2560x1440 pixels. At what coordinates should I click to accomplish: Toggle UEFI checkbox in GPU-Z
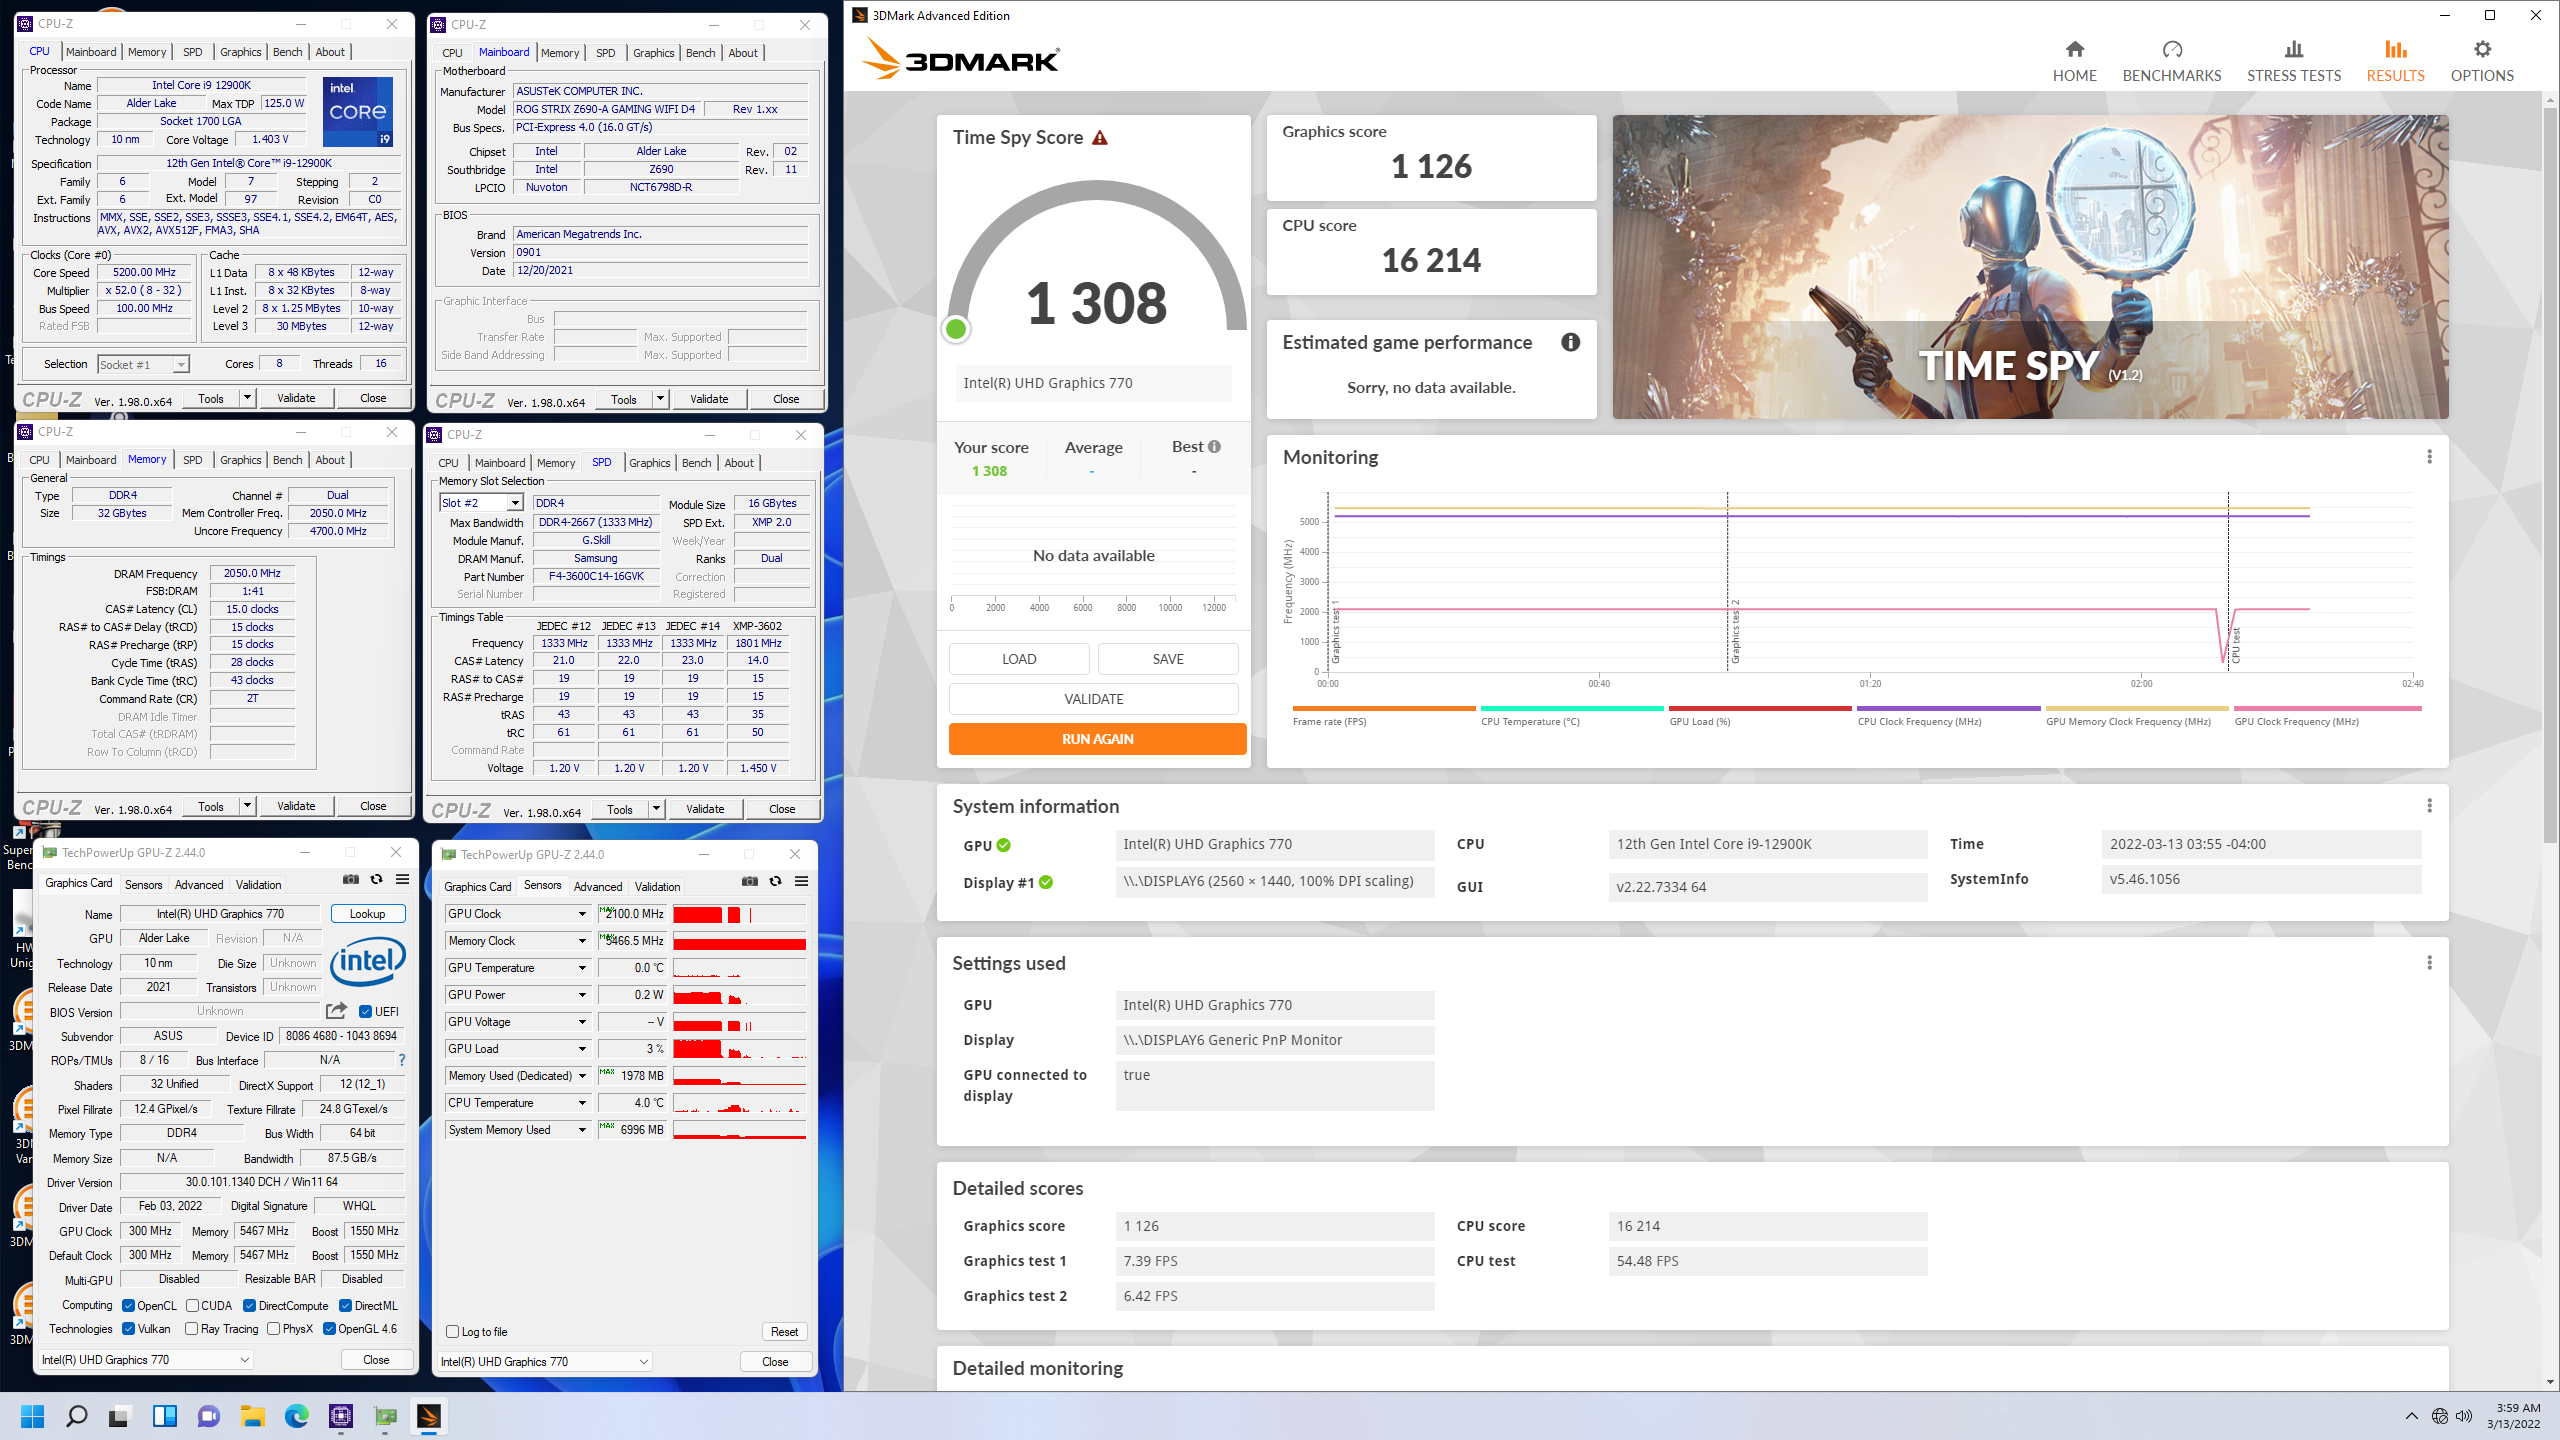365,1012
